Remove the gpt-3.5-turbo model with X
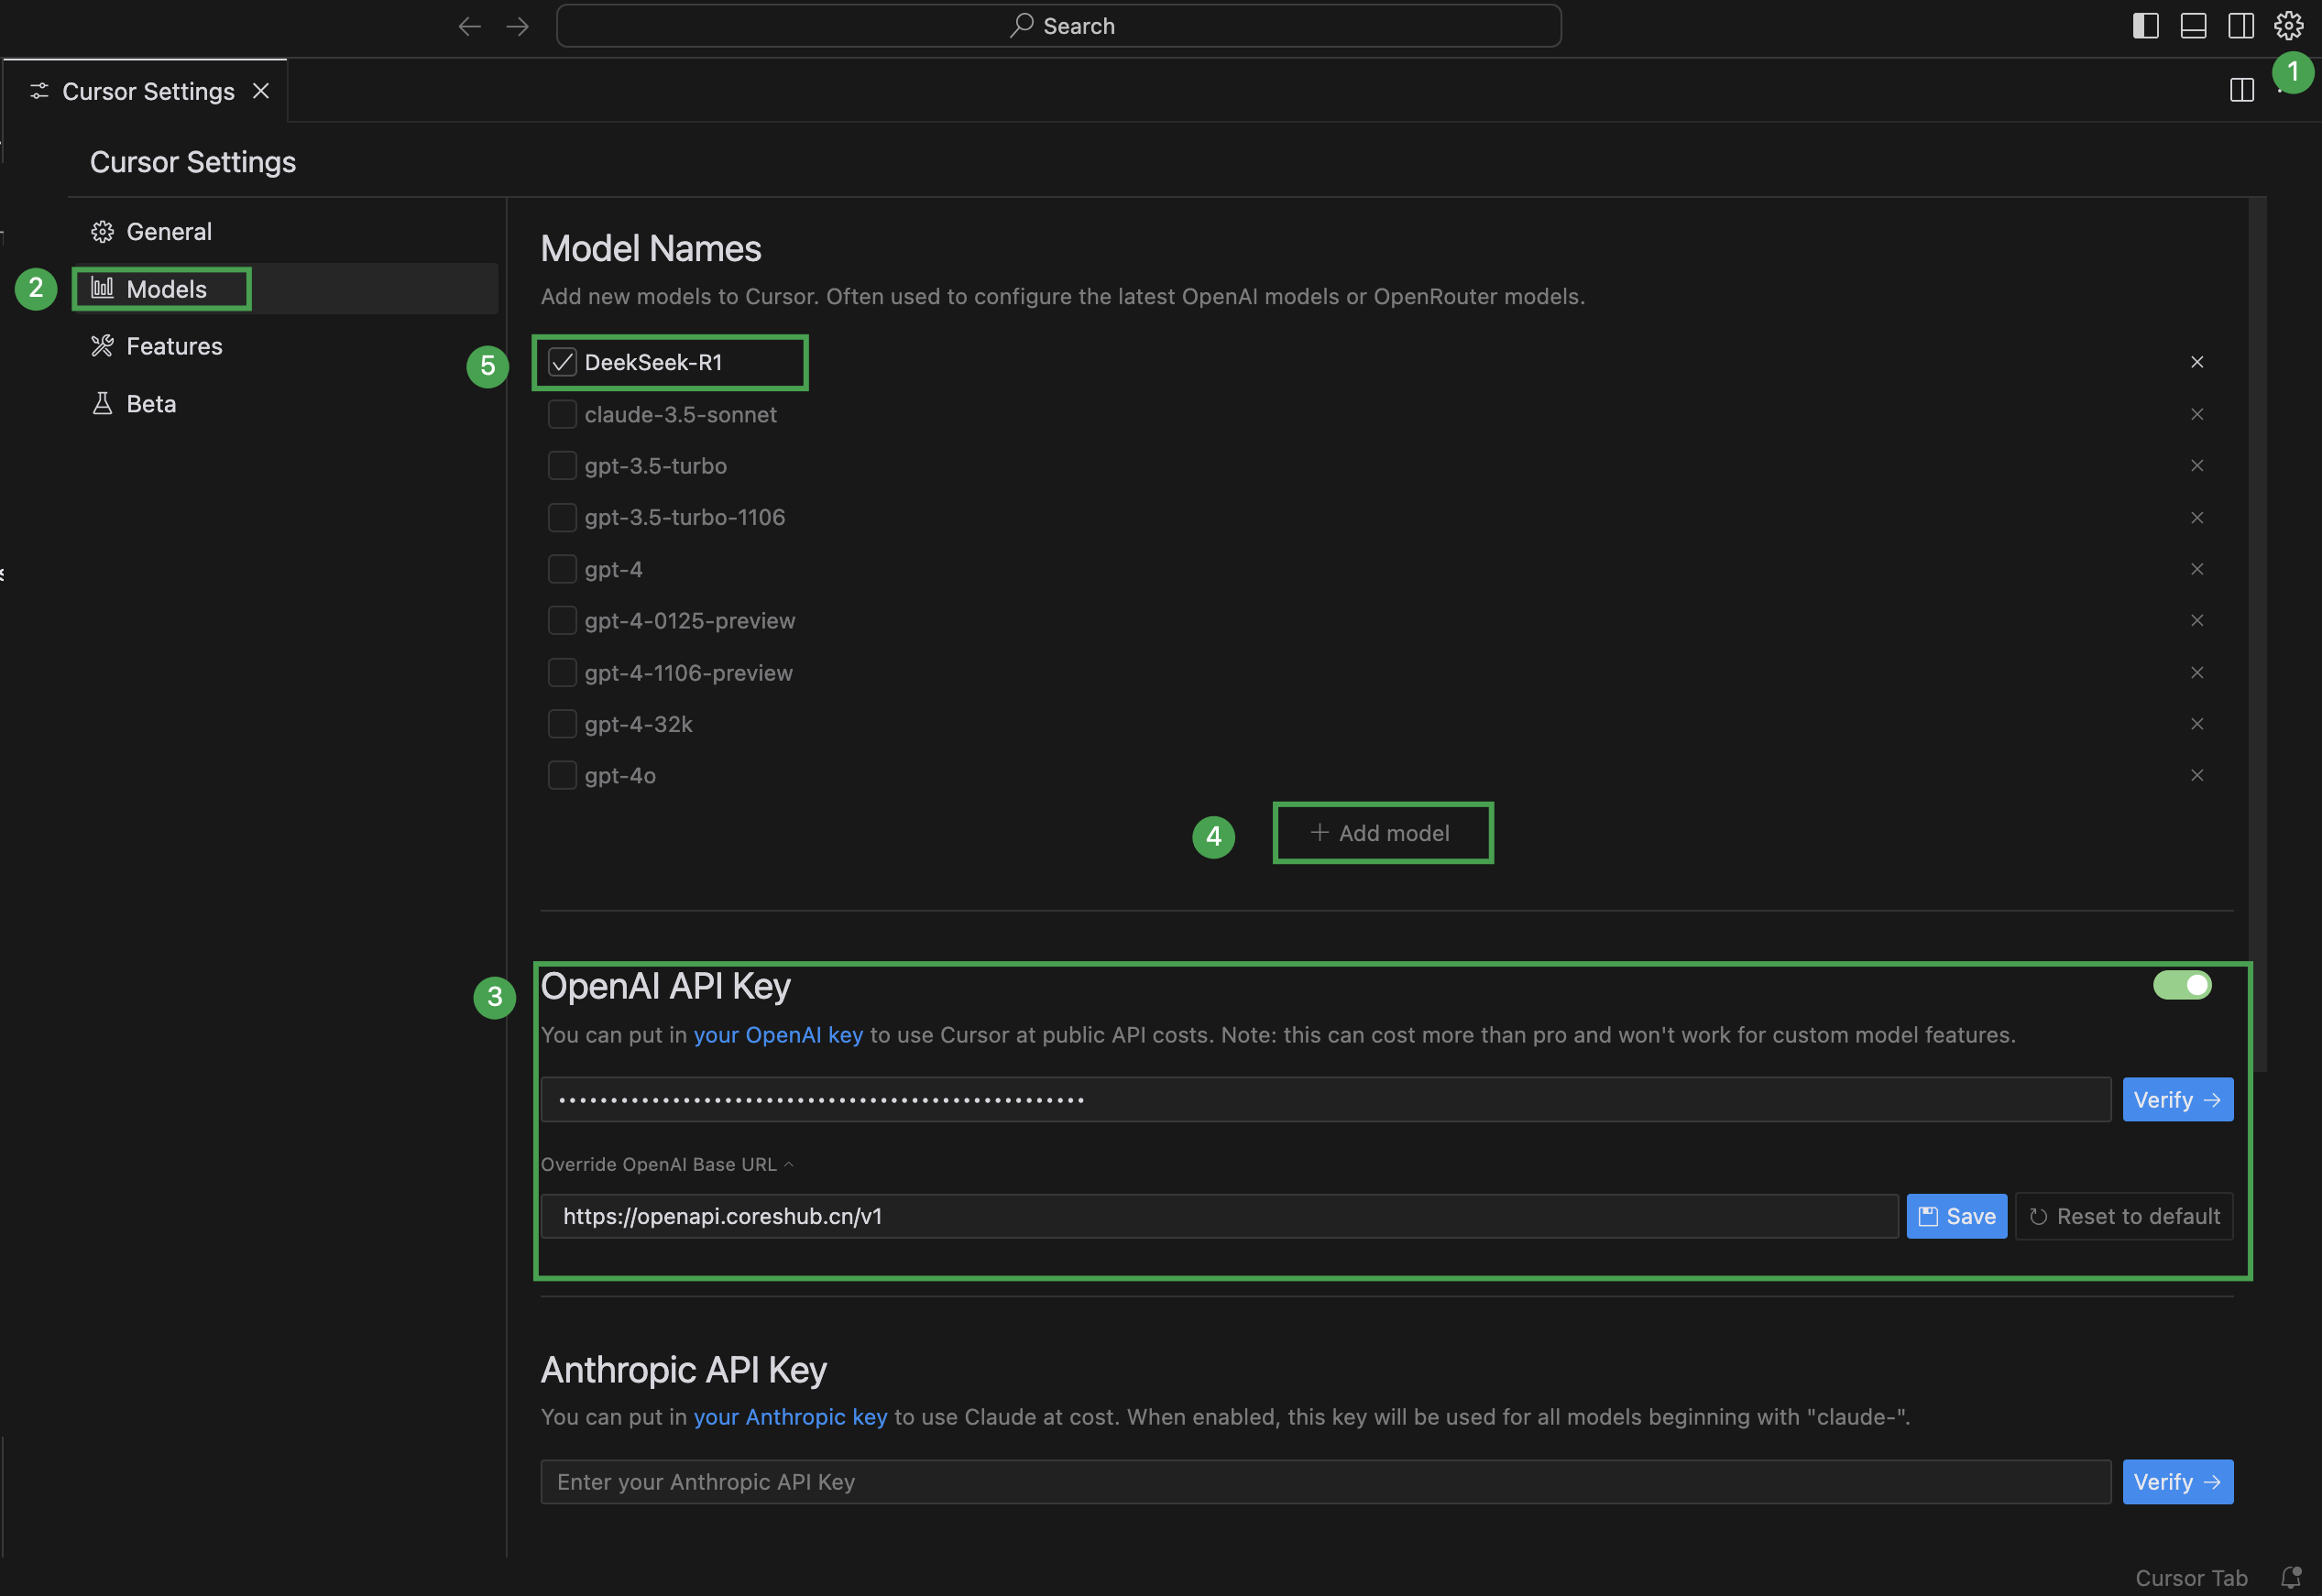Viewport: 2322px width, 1596px height. coord(2196,466)
